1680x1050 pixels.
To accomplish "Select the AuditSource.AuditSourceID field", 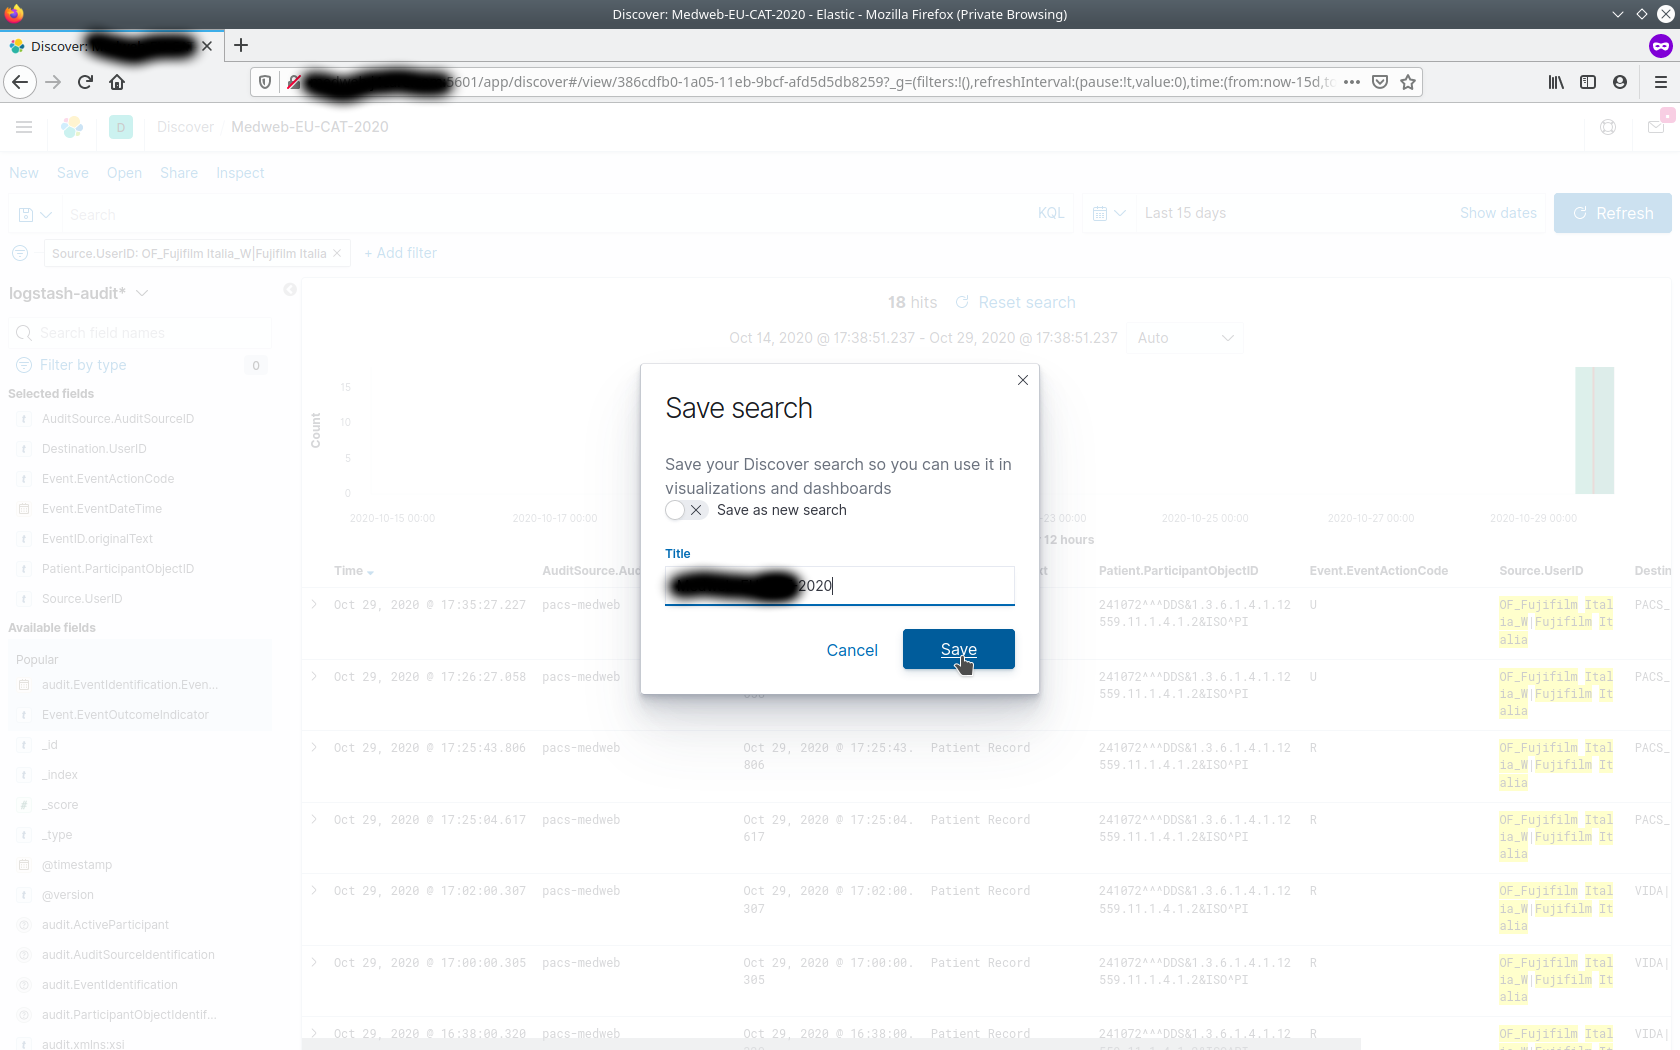I will point(118,419).
